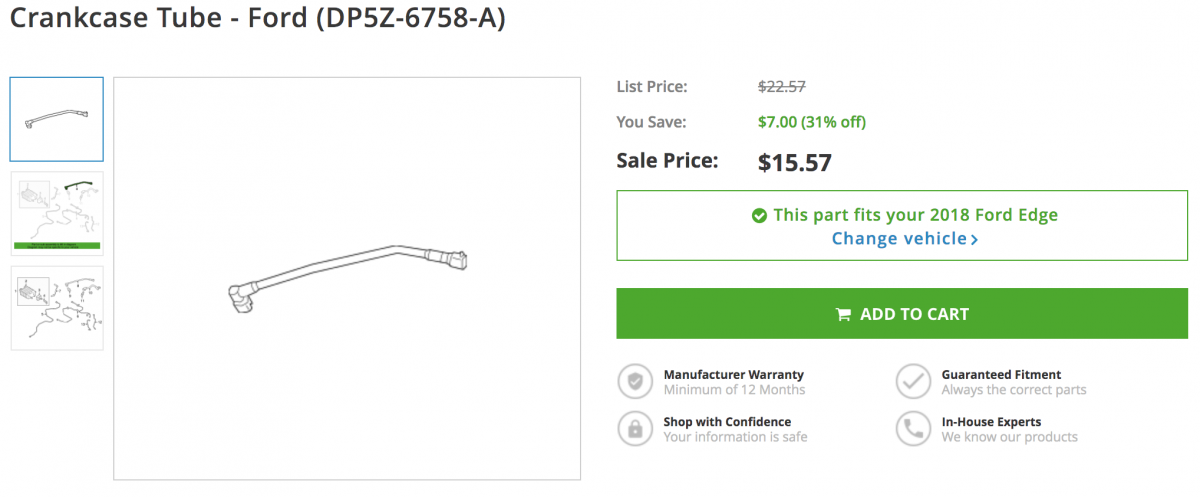The image size is (1200, 497).
Task: Select the second diagram thumbnail with green bar
Action: click(57, 213)
